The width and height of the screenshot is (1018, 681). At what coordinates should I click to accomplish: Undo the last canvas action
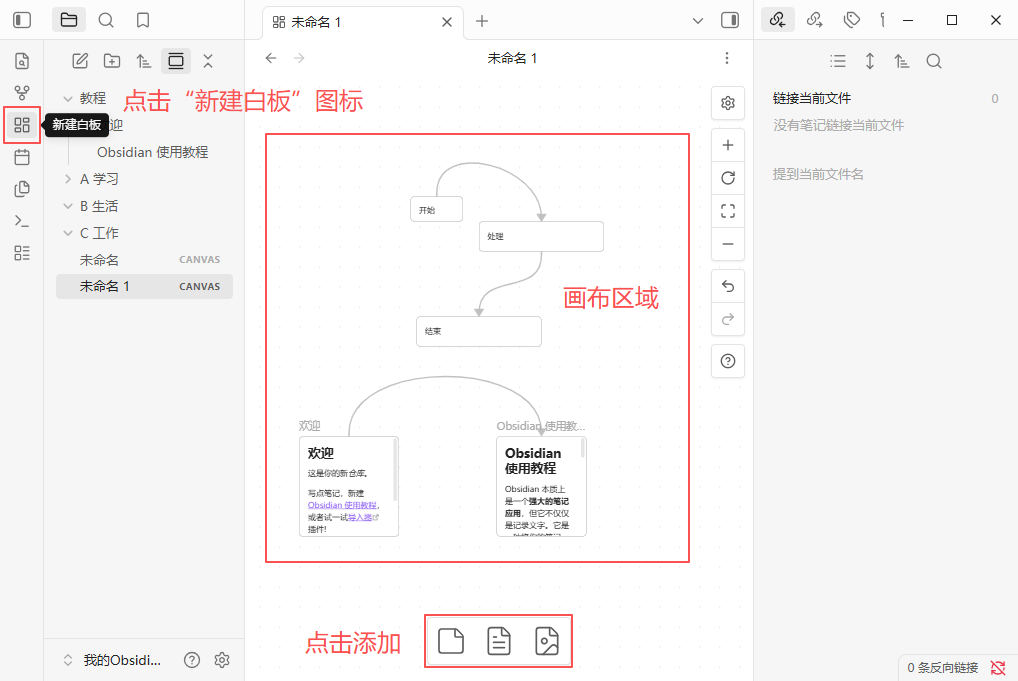728,286
